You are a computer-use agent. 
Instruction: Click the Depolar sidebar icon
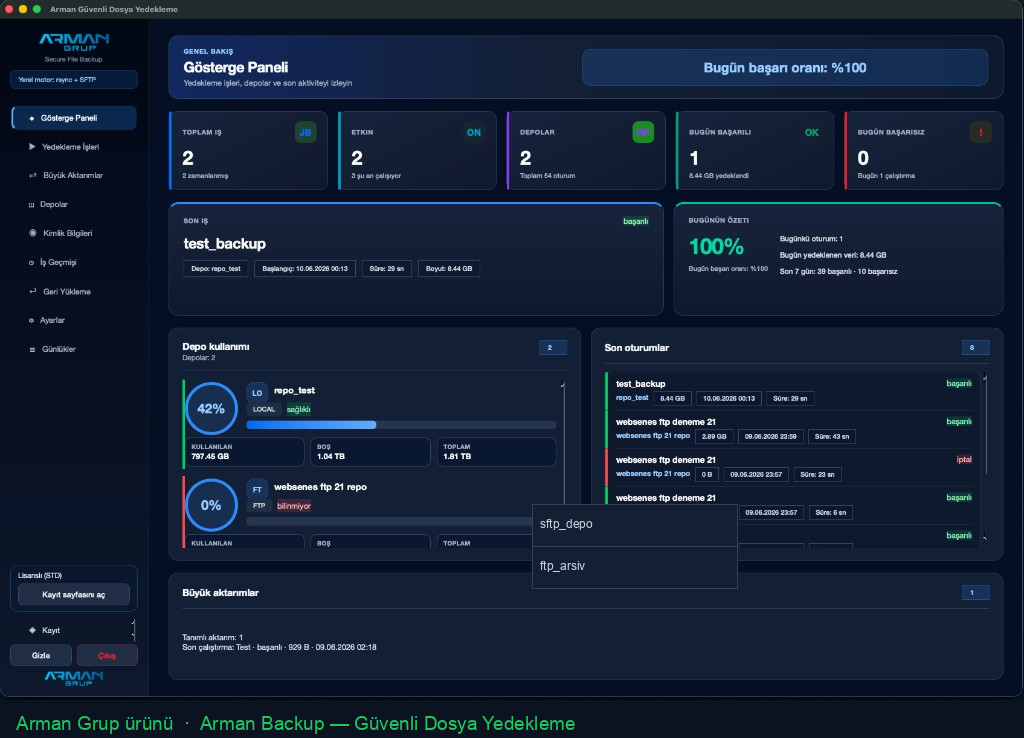(x=31, y=204)
